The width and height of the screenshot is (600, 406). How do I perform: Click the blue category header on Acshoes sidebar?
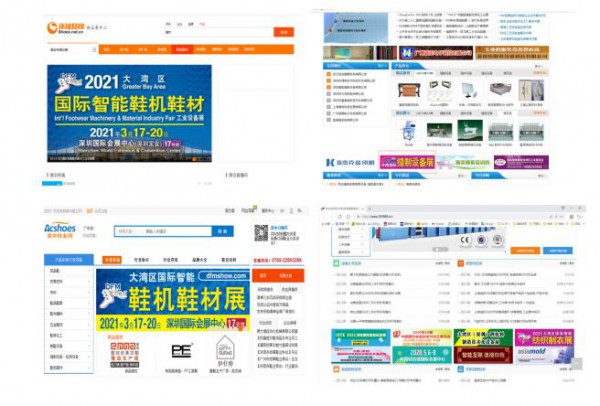(x=69, y=259)
